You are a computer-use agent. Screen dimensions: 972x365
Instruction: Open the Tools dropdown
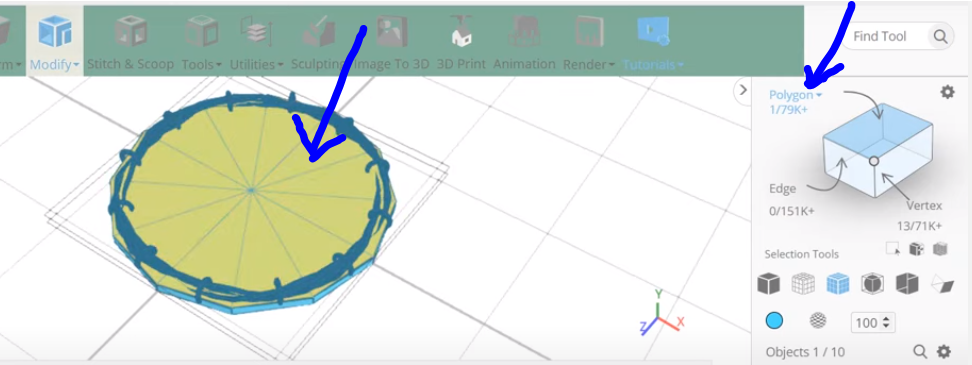click(202, 64)
